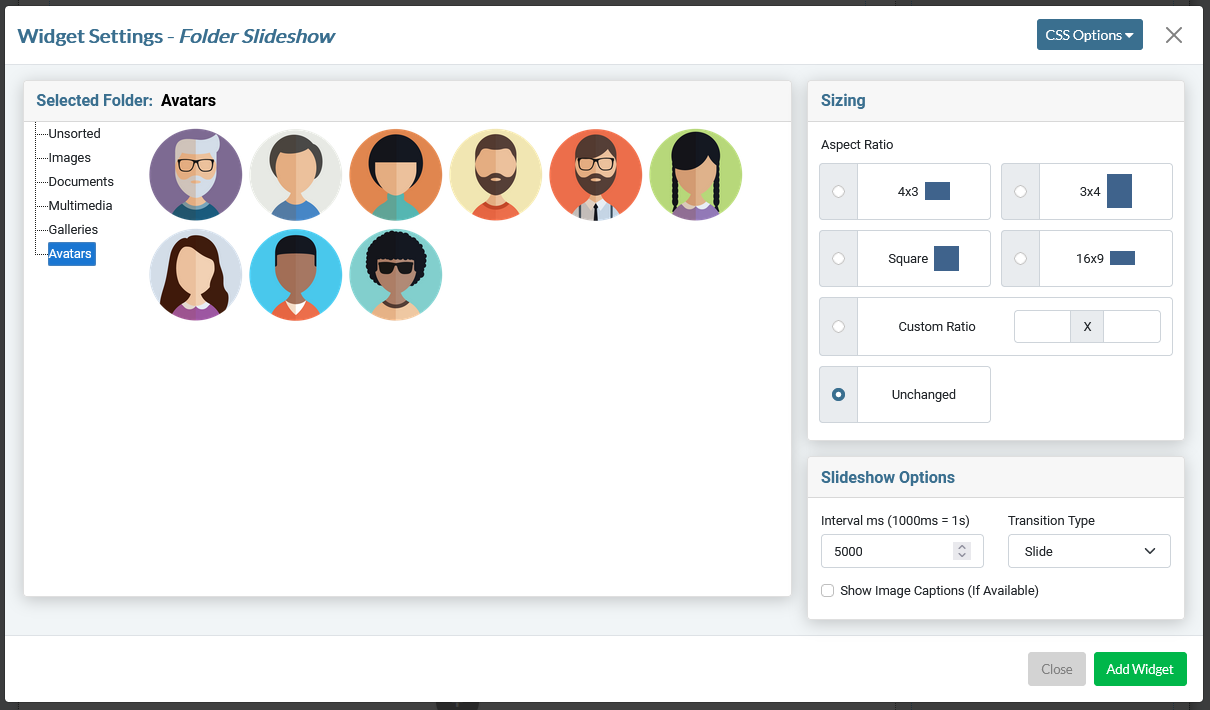Select the long brown hair woman avatar
This screenshot has height=710, width=1210.
196,275
